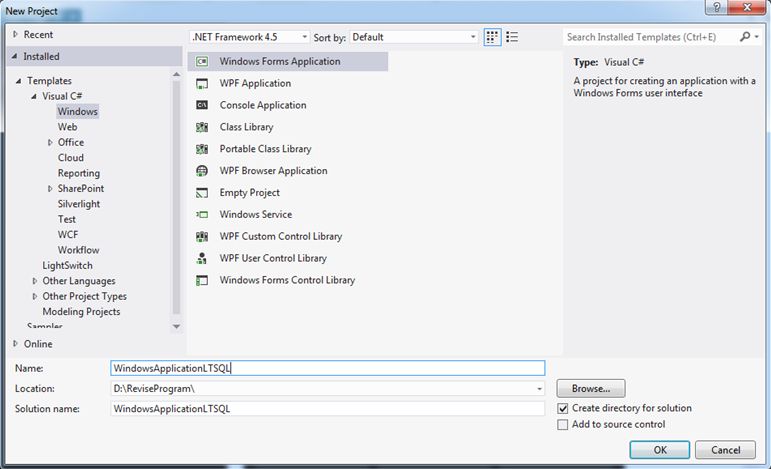The width and height of the screenshot is (771, 469).
Task: Select Windows Service template name
Action: 256,214
